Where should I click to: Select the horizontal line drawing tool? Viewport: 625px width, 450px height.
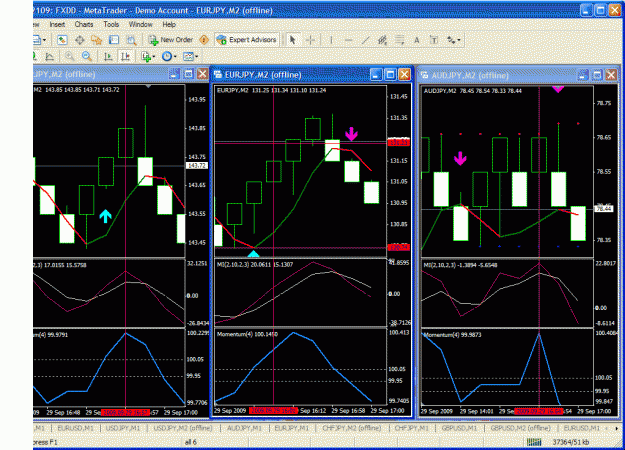[x=348, y=40]
